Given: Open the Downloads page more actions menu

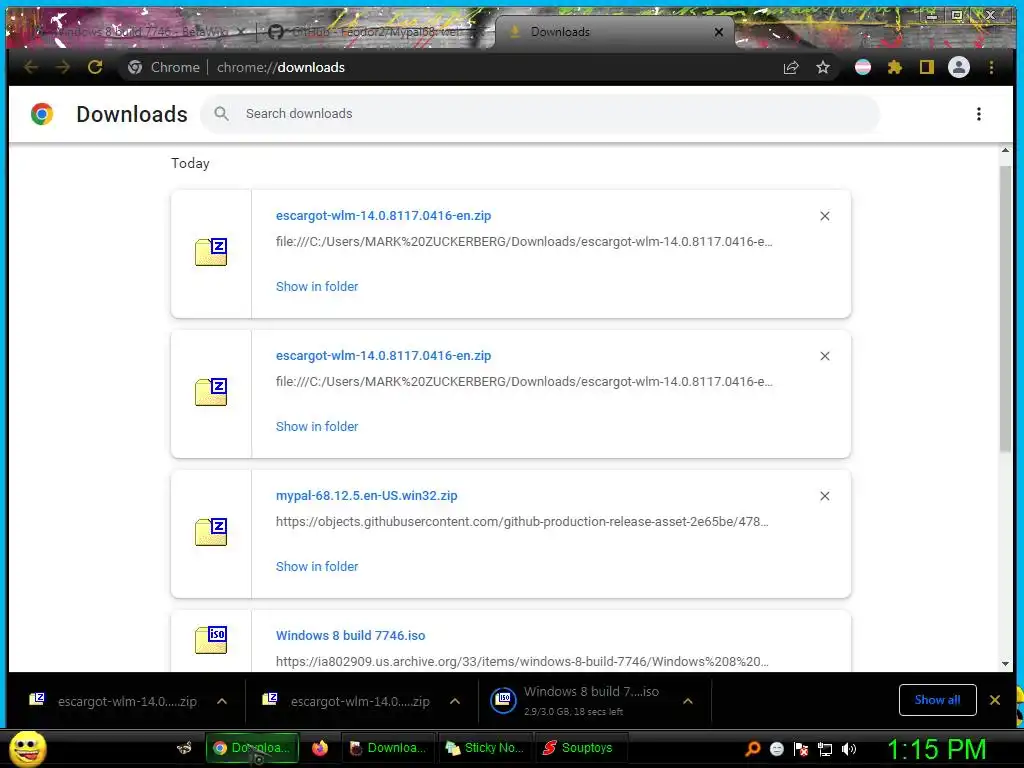Looking at the screenshot, I should tap(978, 114).
